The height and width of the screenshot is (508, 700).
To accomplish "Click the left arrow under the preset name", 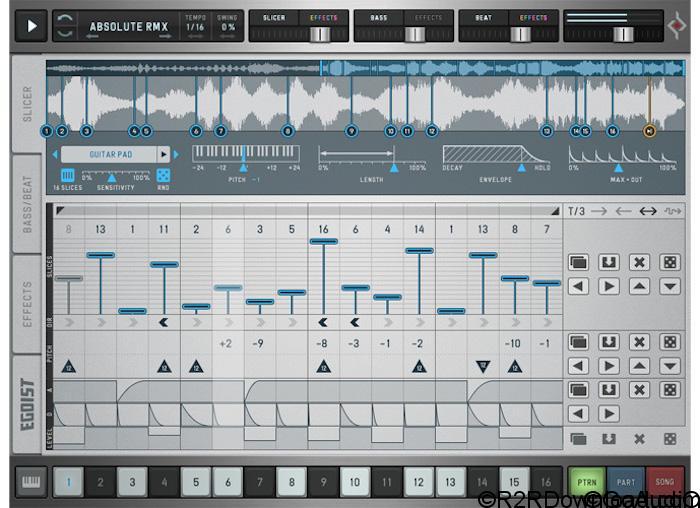I will (x=92, y=37).
